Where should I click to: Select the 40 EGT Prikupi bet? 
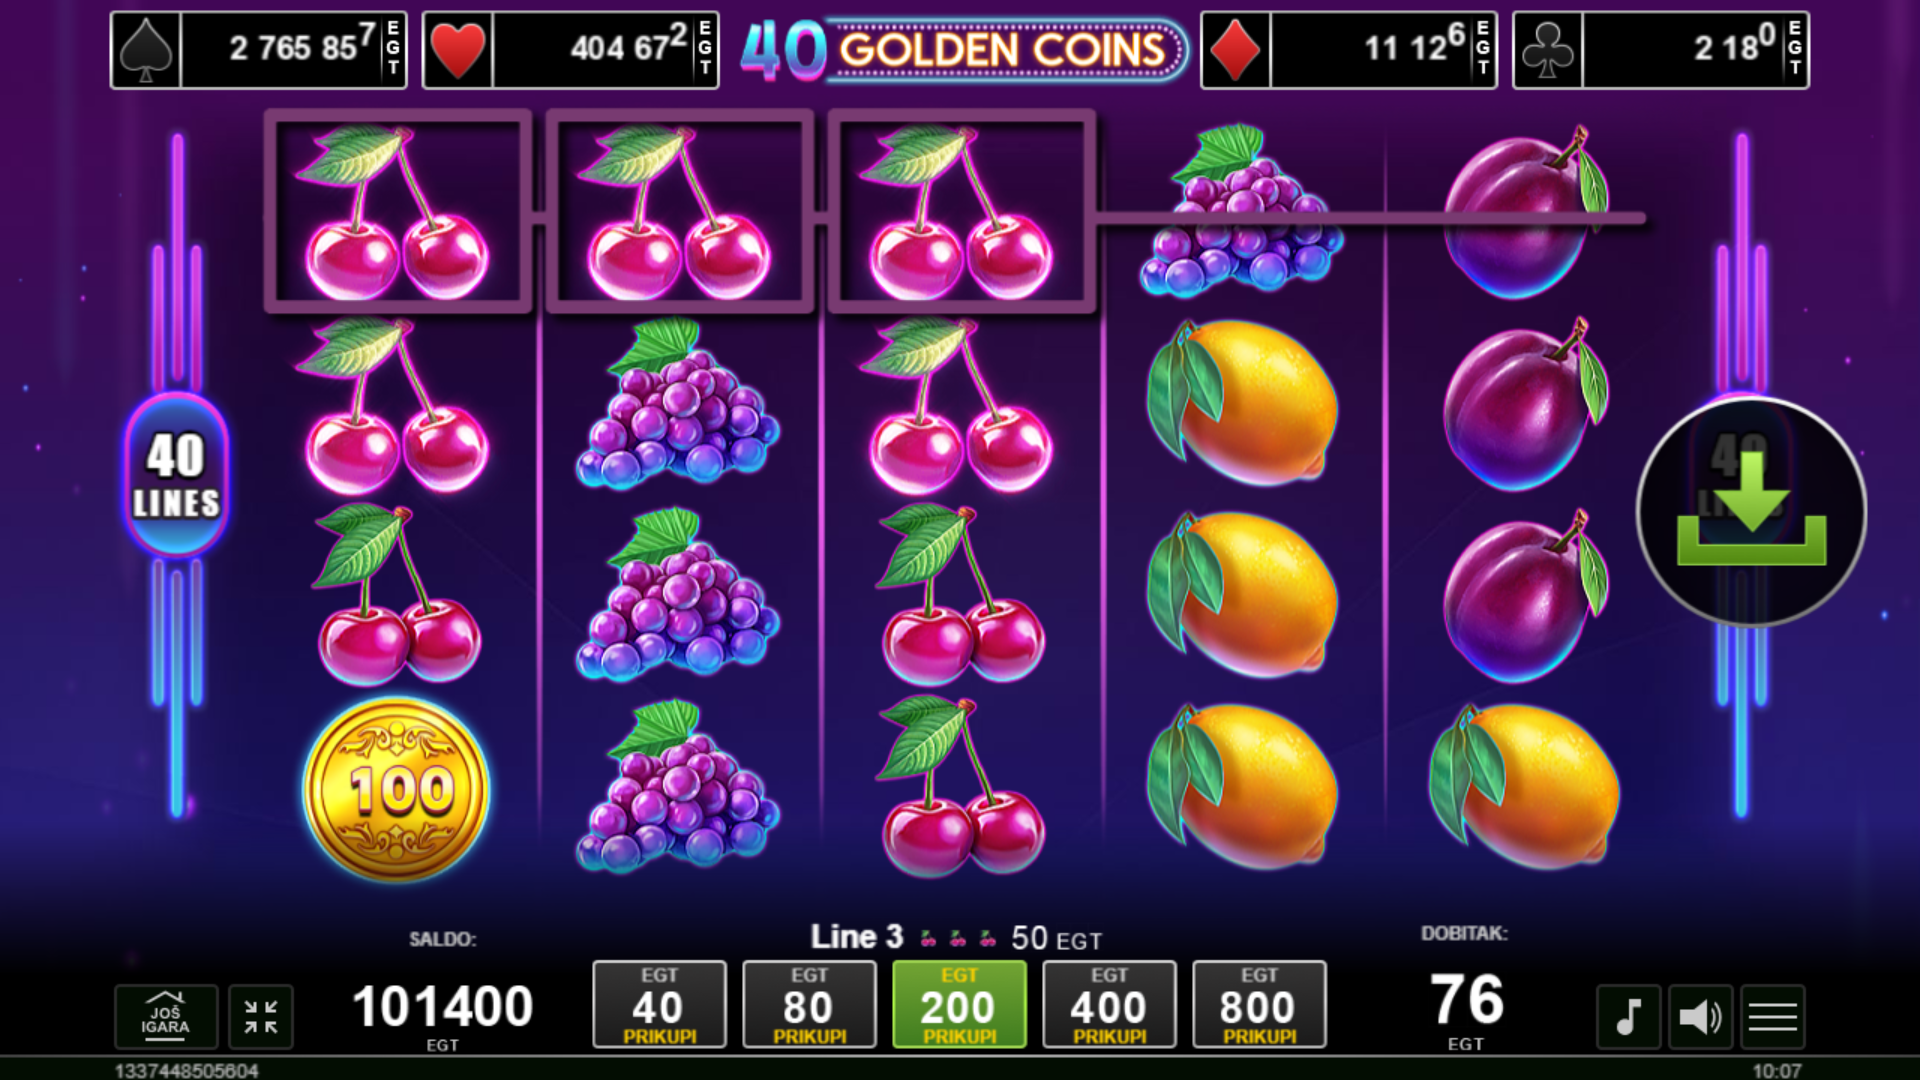659,1004
